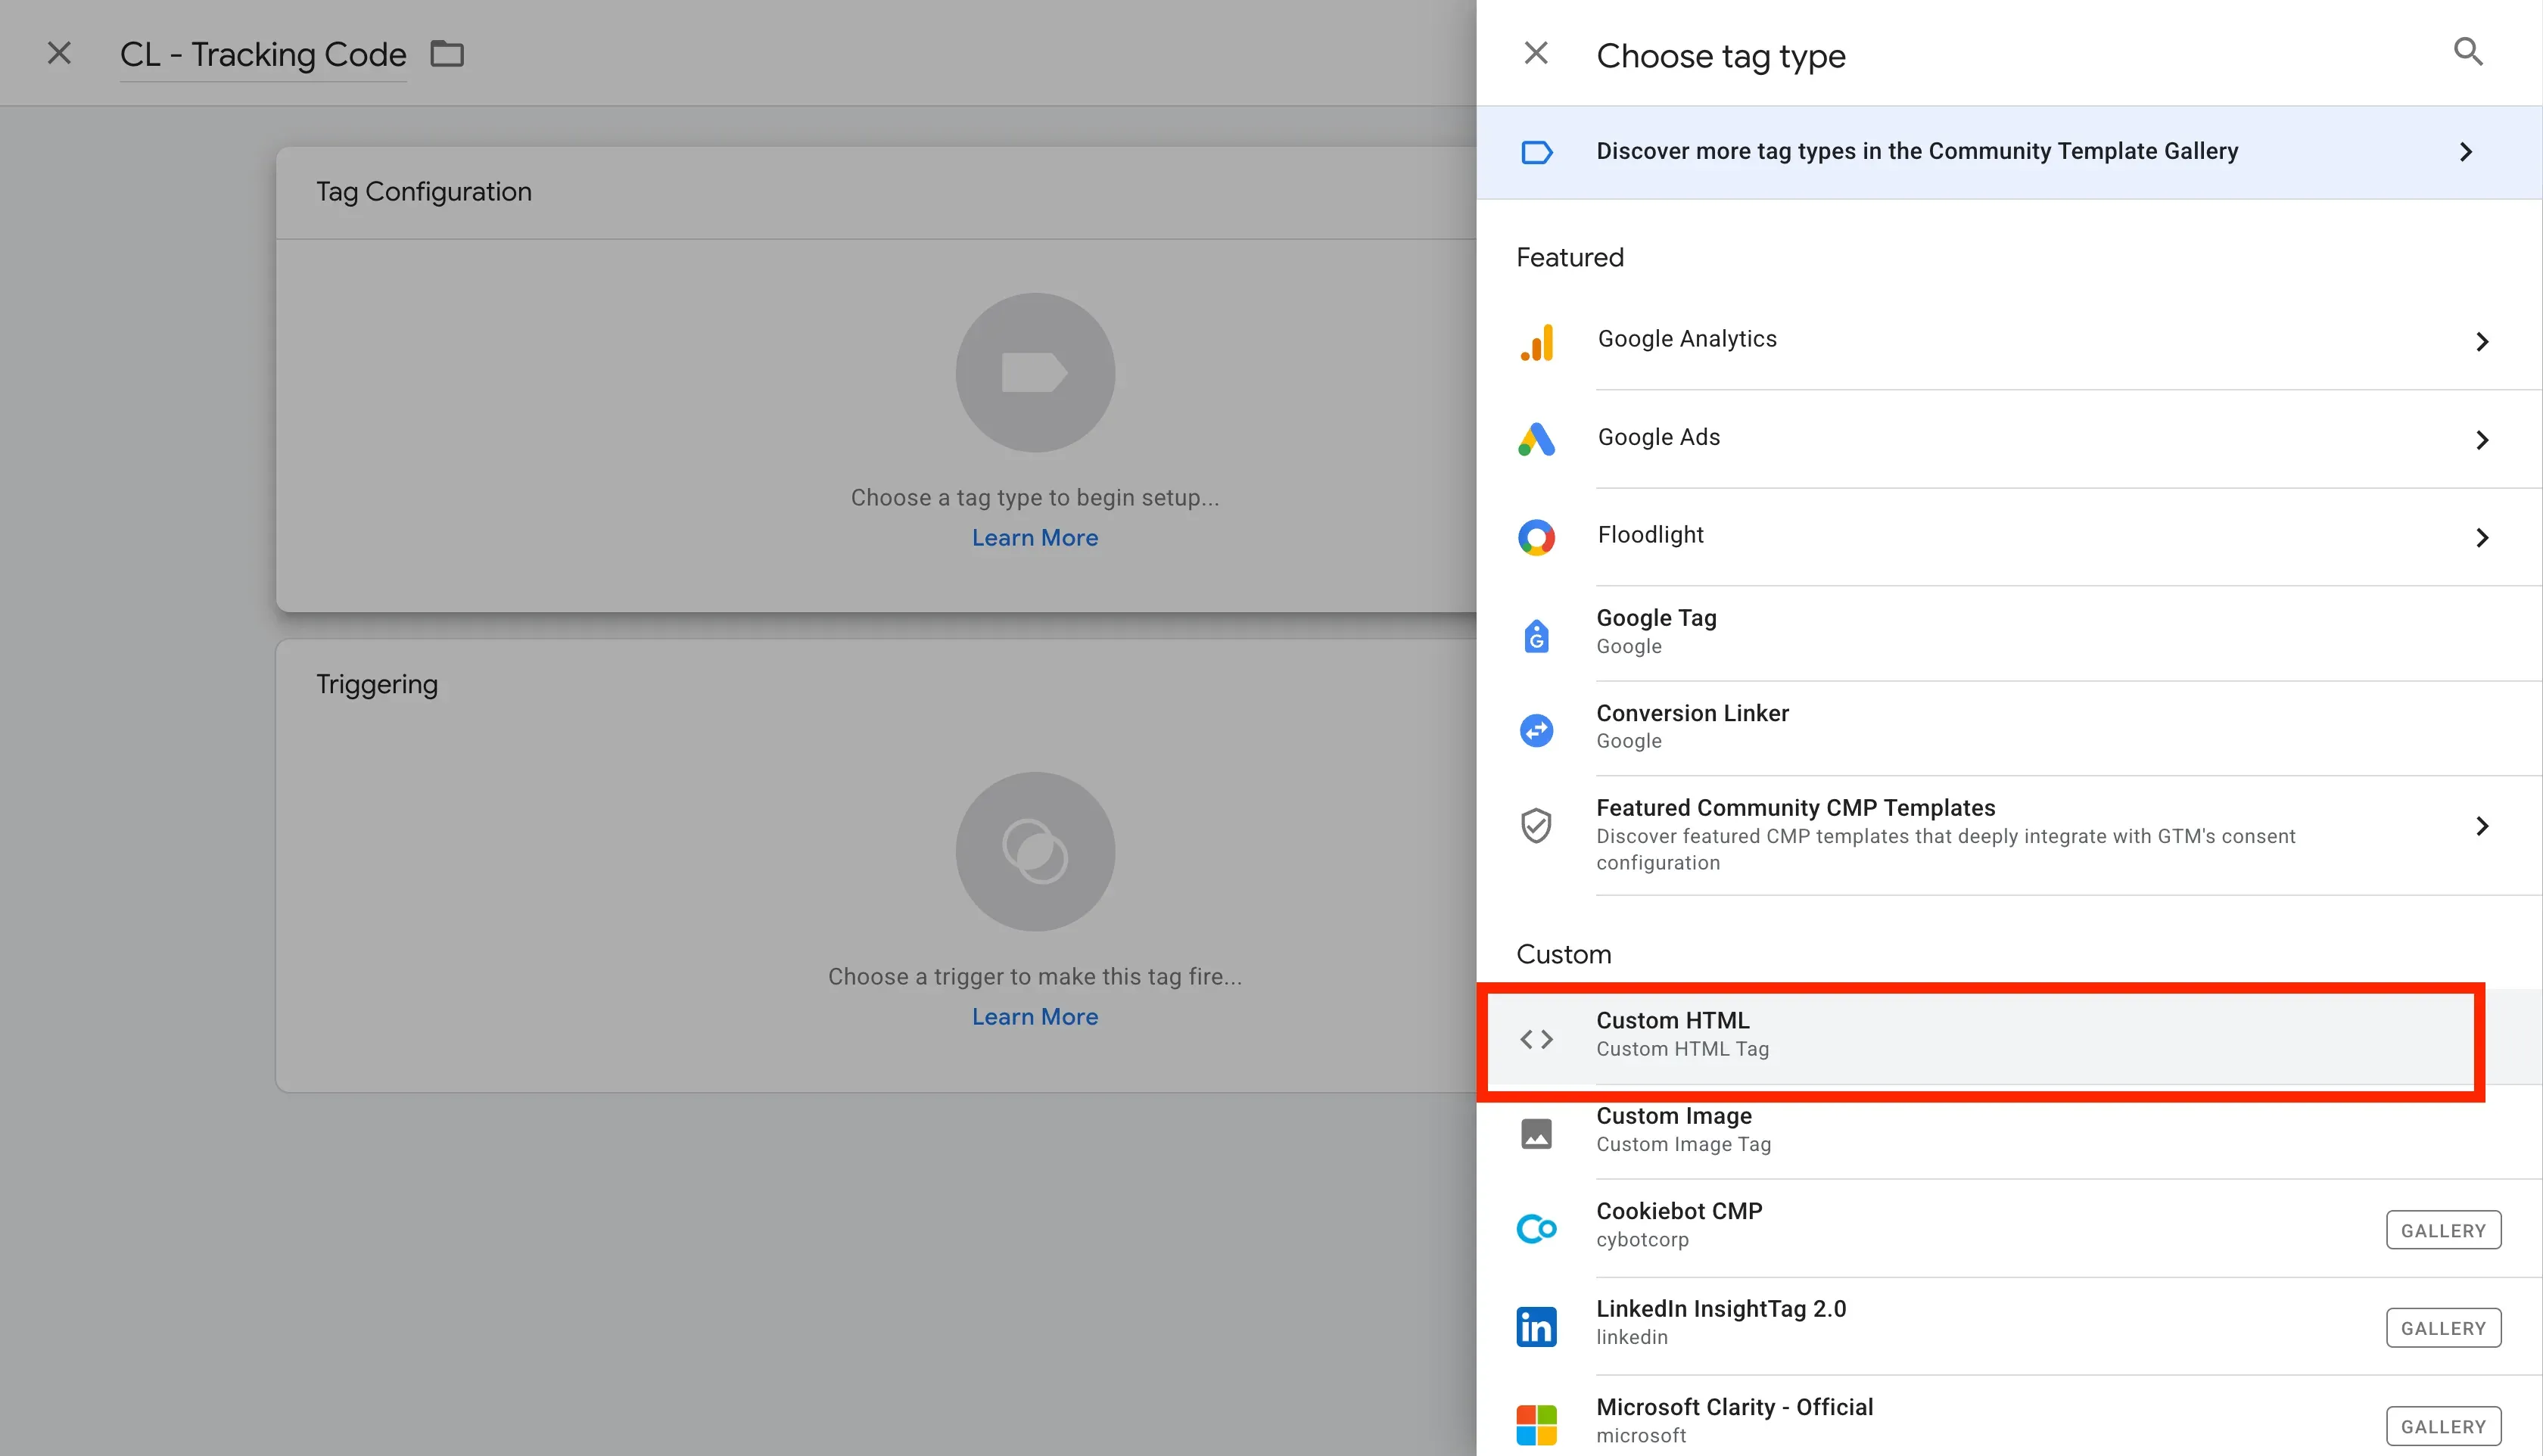The width and height of the screenshot is (2543, 1456).
Task: Click the Conversion Linker arrows icon
Action: point(1536,730)
